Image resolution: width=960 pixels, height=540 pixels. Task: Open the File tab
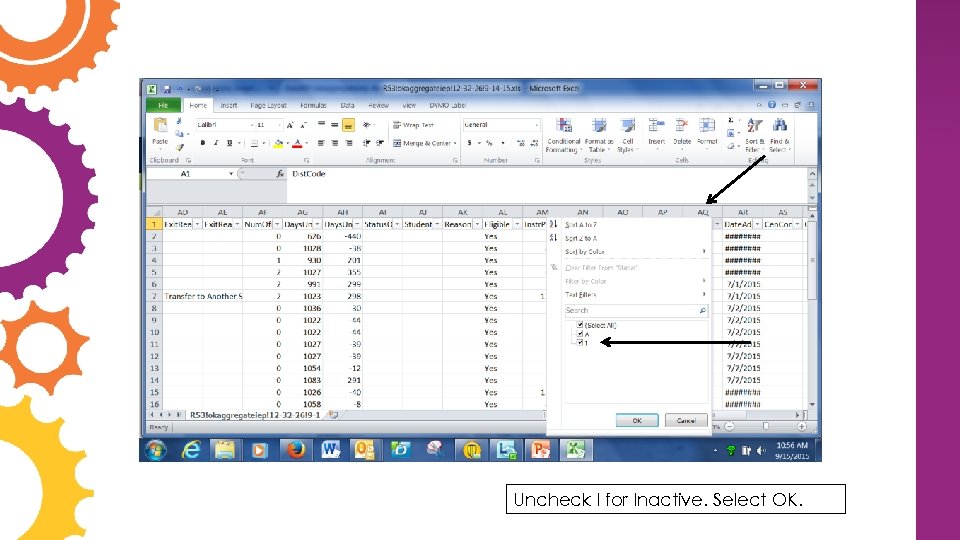163,105
